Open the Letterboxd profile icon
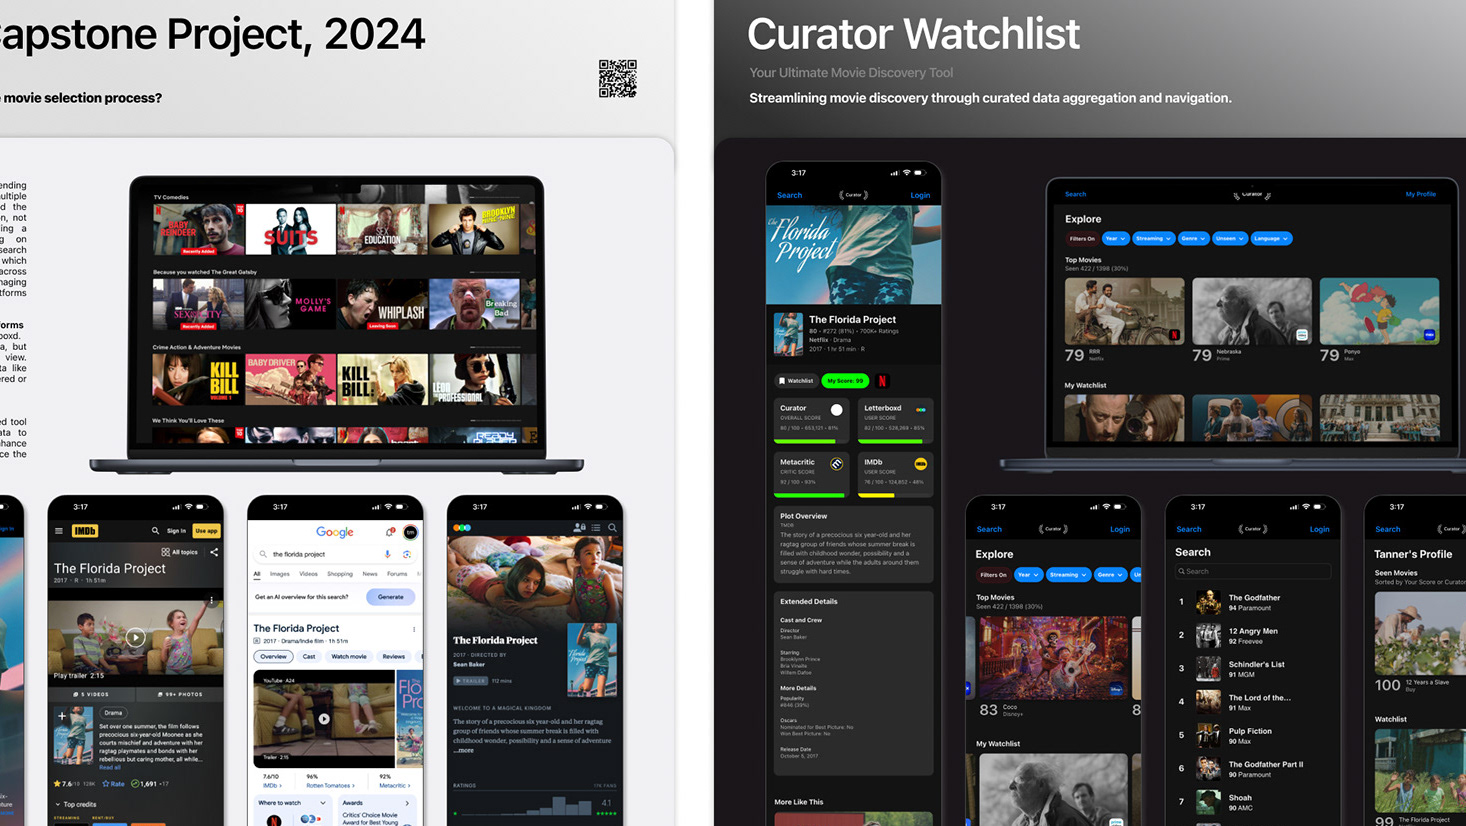This screenshot has width=1466, height=826. (579, 528)
